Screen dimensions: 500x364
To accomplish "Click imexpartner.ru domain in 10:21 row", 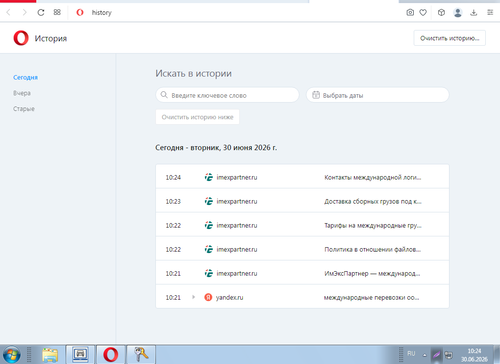I will (237, 273).
